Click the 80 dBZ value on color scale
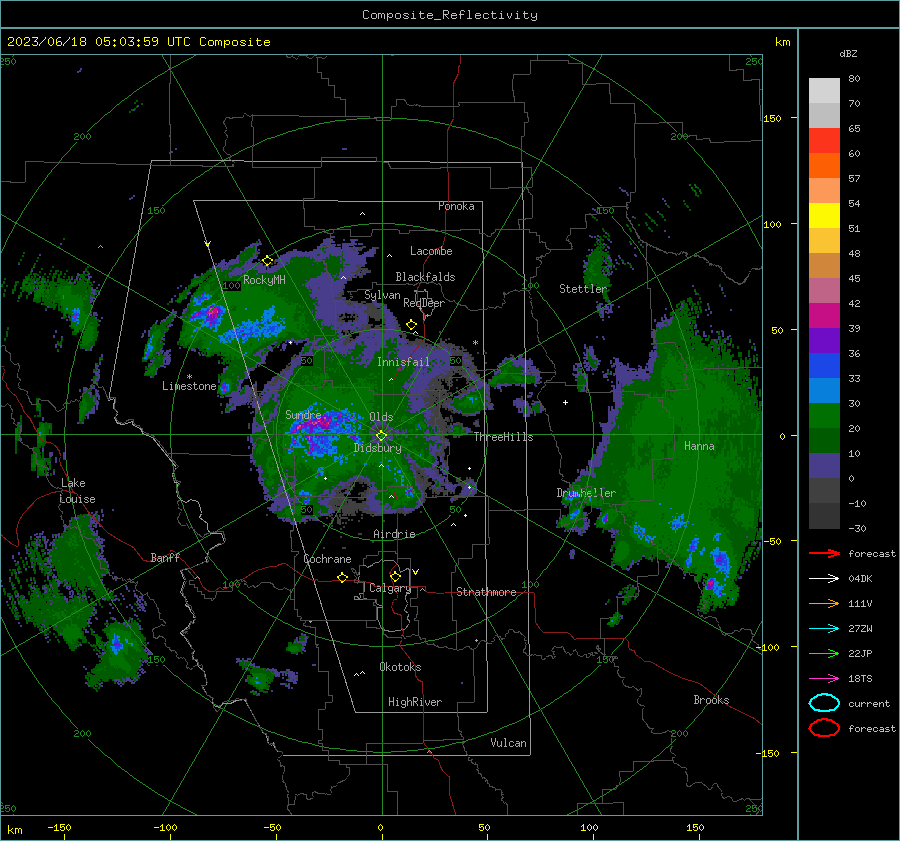The width and height of the screenshot is (900, 841). [854, 79]
